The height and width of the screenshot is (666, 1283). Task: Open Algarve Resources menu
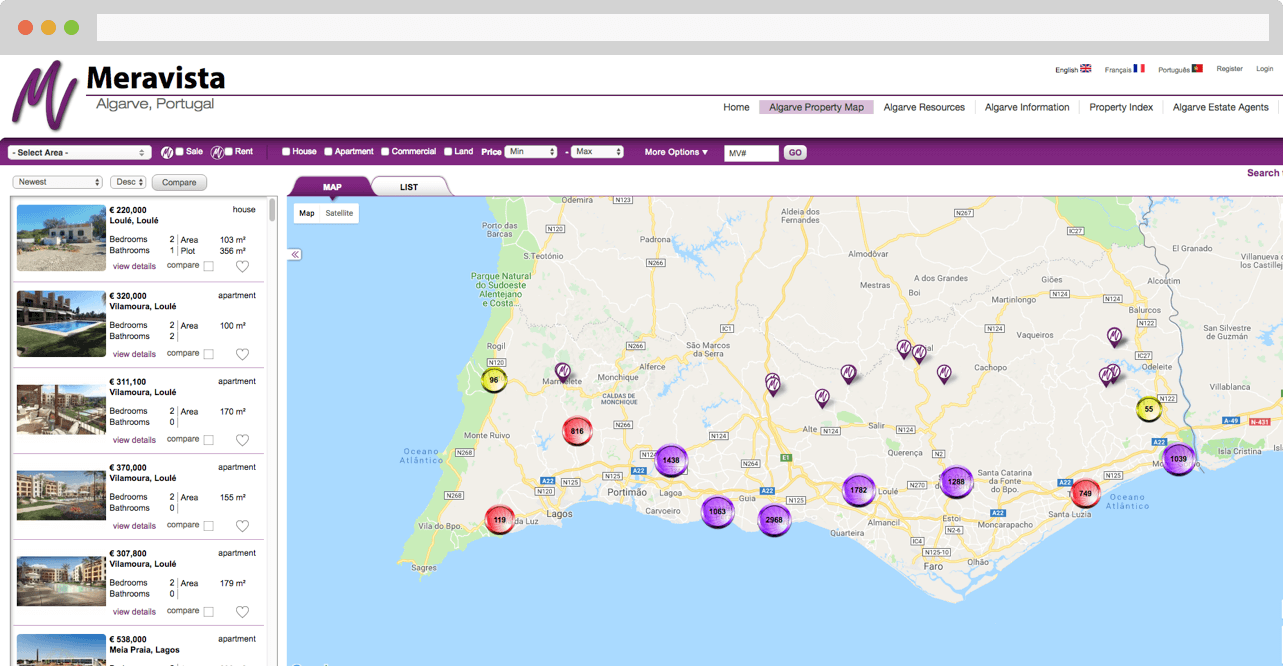(x=924, y=107)
